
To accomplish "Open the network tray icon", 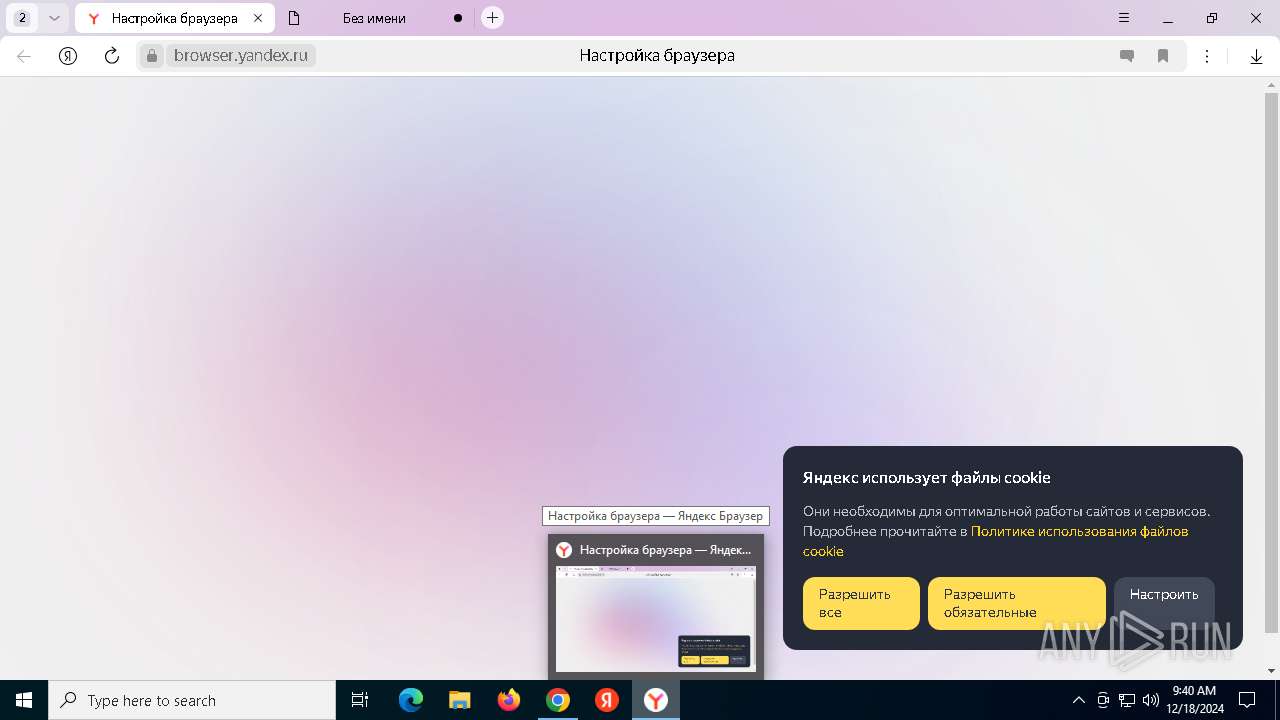I will click(1127, 700).
